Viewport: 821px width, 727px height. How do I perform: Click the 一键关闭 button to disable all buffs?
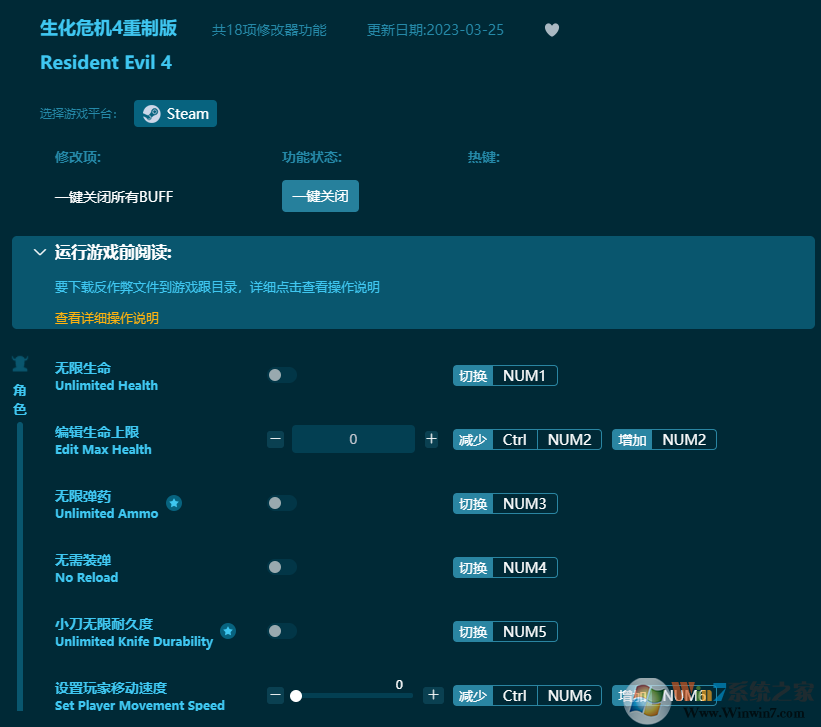(320, 196)
